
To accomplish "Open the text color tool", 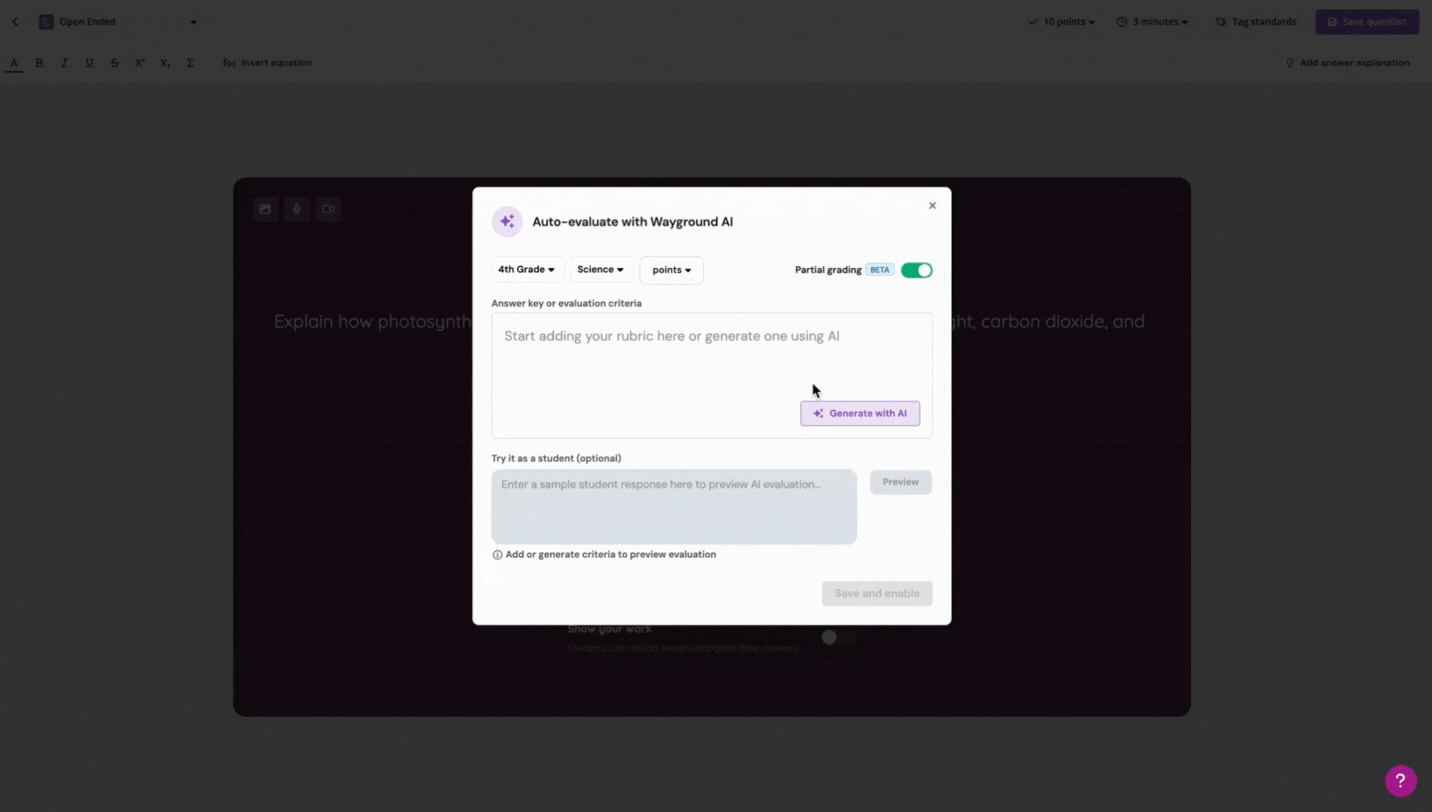I will 14,63.
